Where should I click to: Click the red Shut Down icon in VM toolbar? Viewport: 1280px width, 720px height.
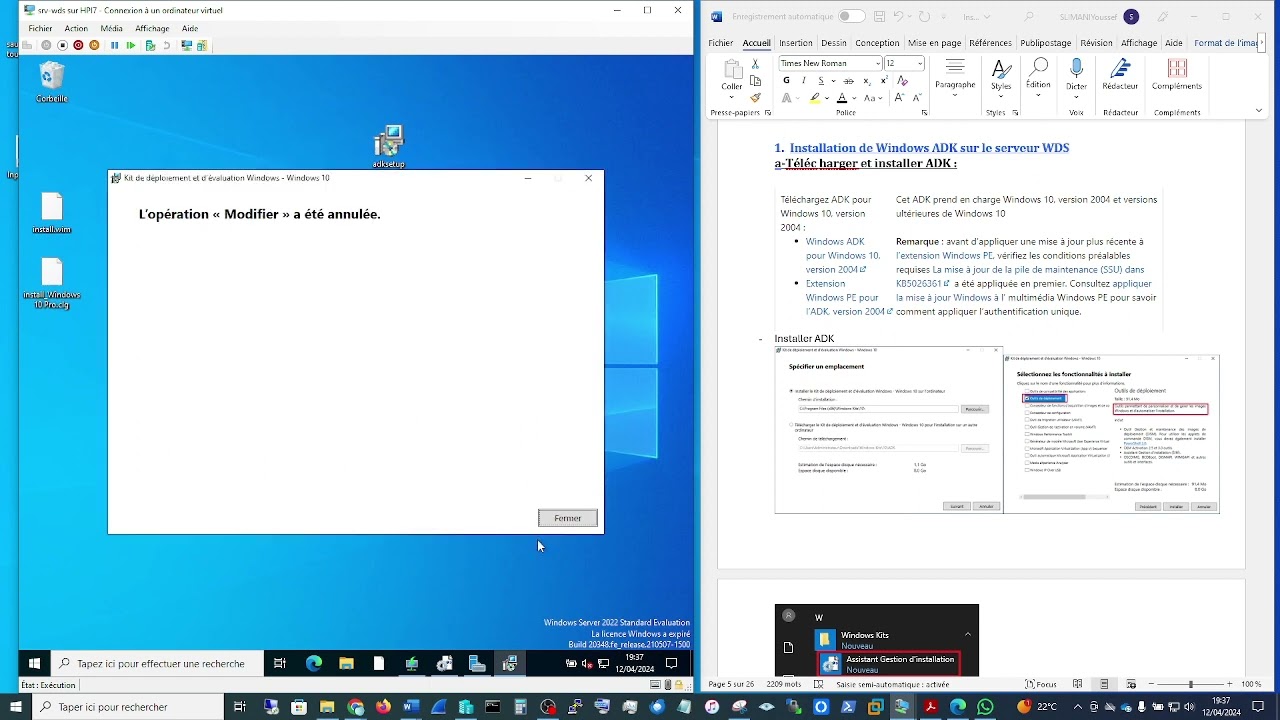tap(78, 45)
